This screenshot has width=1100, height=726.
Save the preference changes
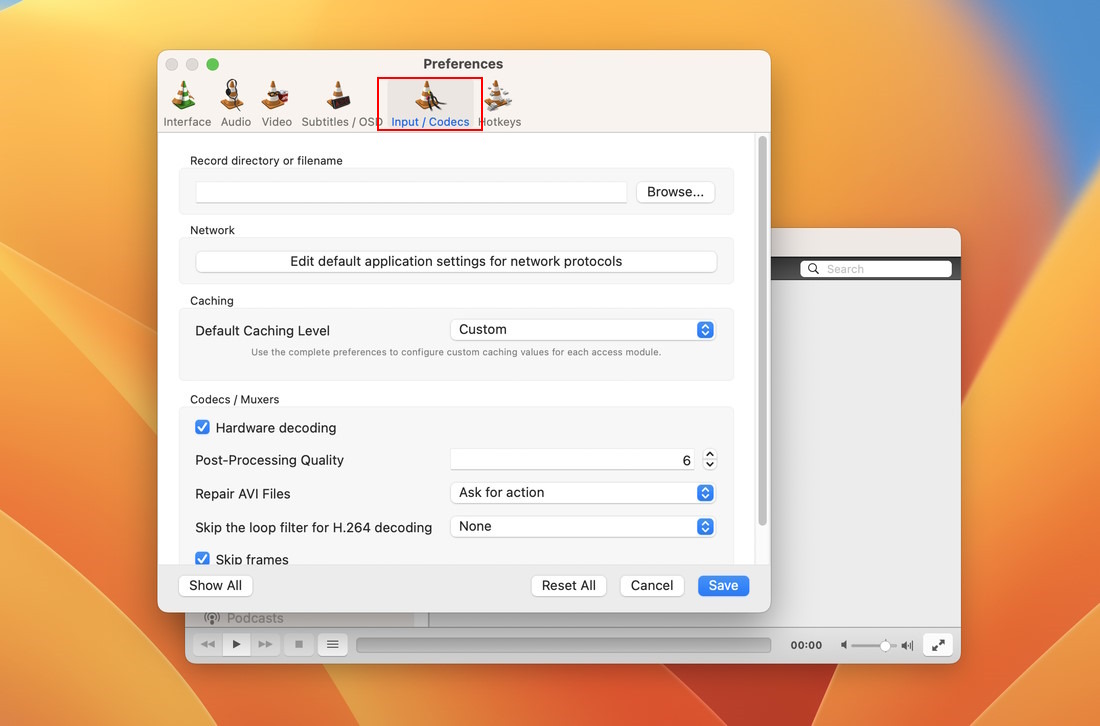723,585
